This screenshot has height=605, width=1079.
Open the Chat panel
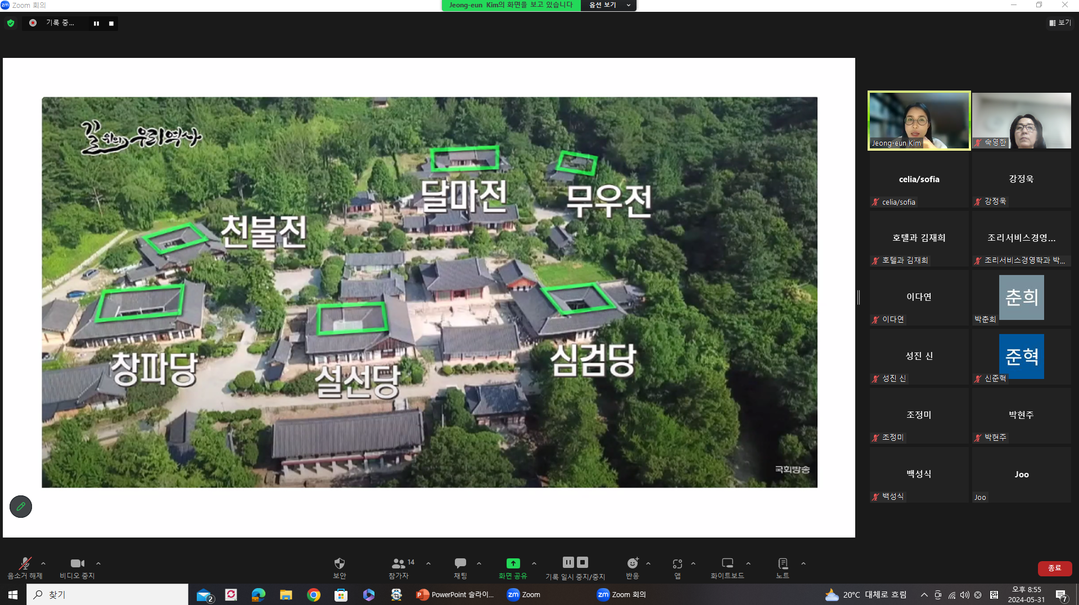pyautogui.click(x=460, y=565)
